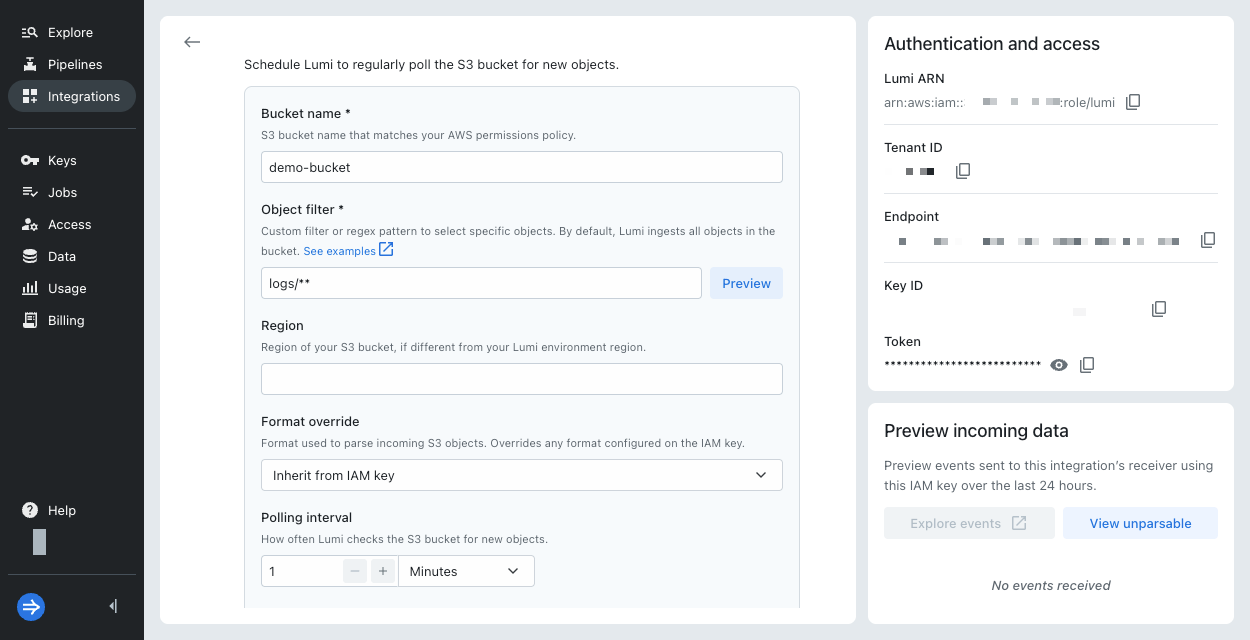Copy the Key ID value
Image resolution: width=1250 pixels, height=640 pixels.
coord(1159,309)
